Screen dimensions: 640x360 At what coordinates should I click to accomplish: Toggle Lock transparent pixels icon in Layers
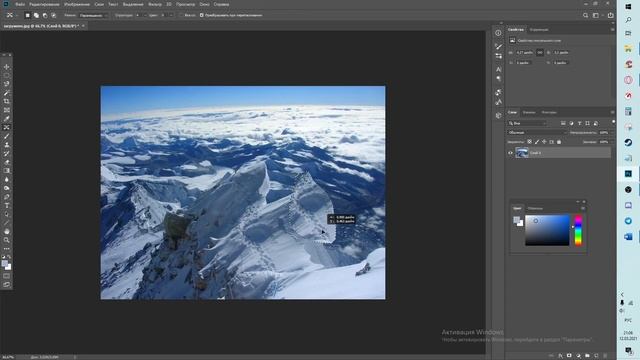(529, 142)
